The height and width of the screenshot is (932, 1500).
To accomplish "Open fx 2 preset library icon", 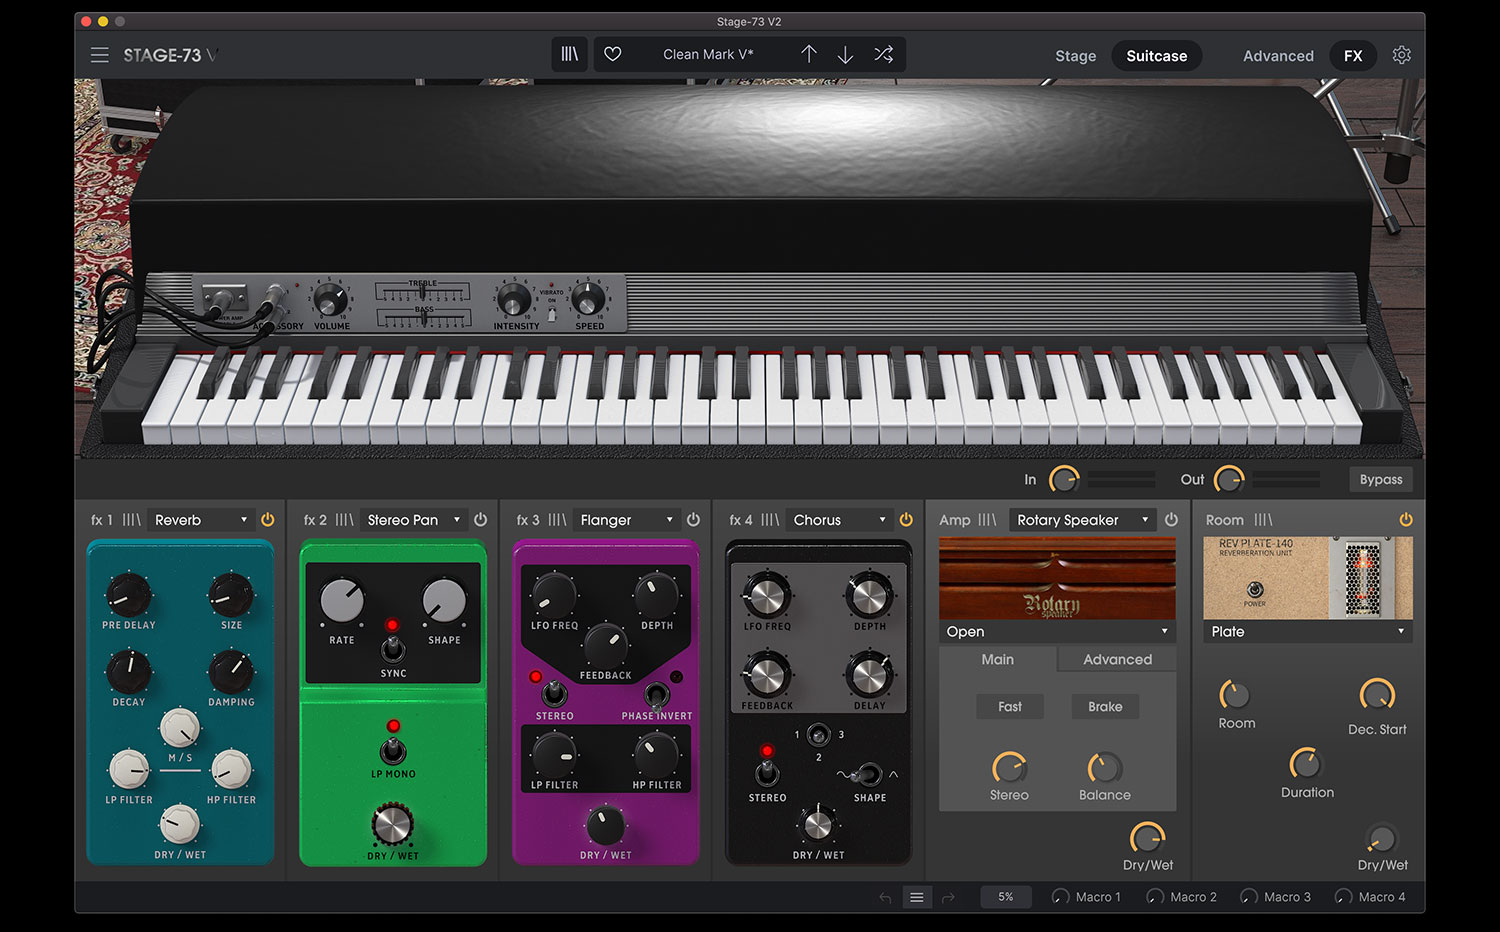I will tap(344, 520).
